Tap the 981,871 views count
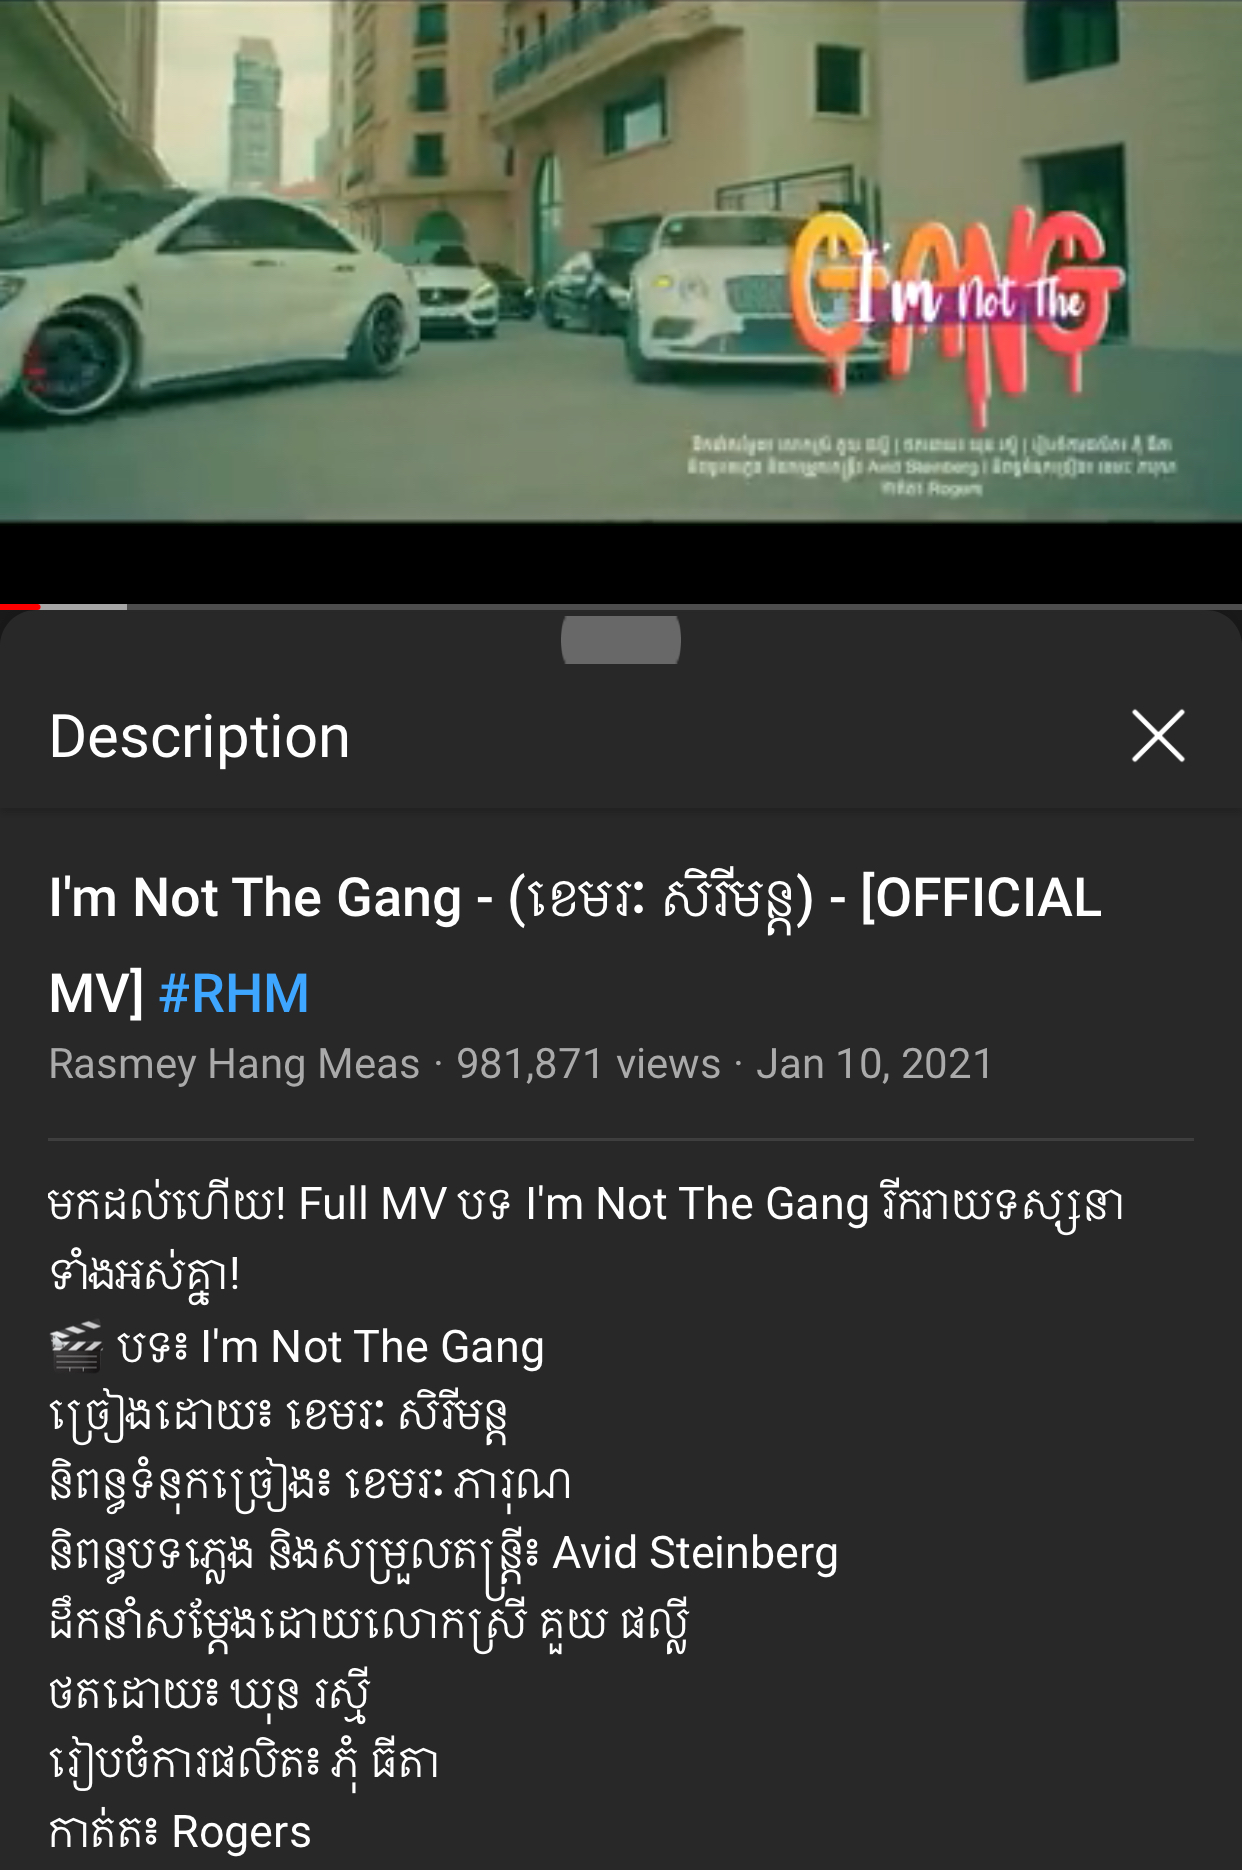 pos(588,1064)
